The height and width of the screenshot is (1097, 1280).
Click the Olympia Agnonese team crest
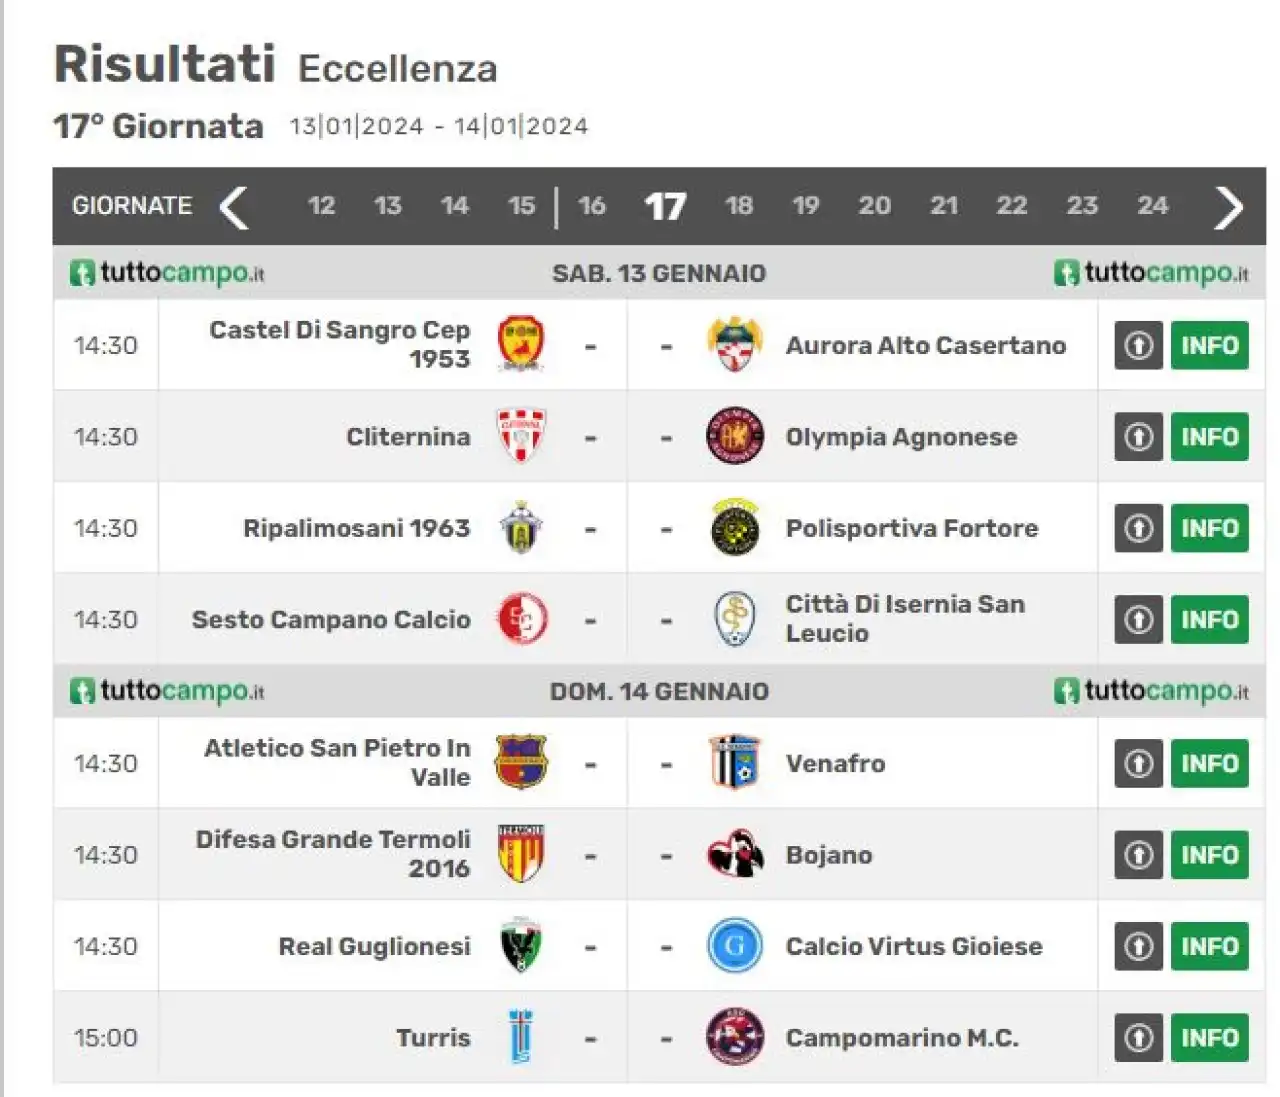tap(735, 436)
